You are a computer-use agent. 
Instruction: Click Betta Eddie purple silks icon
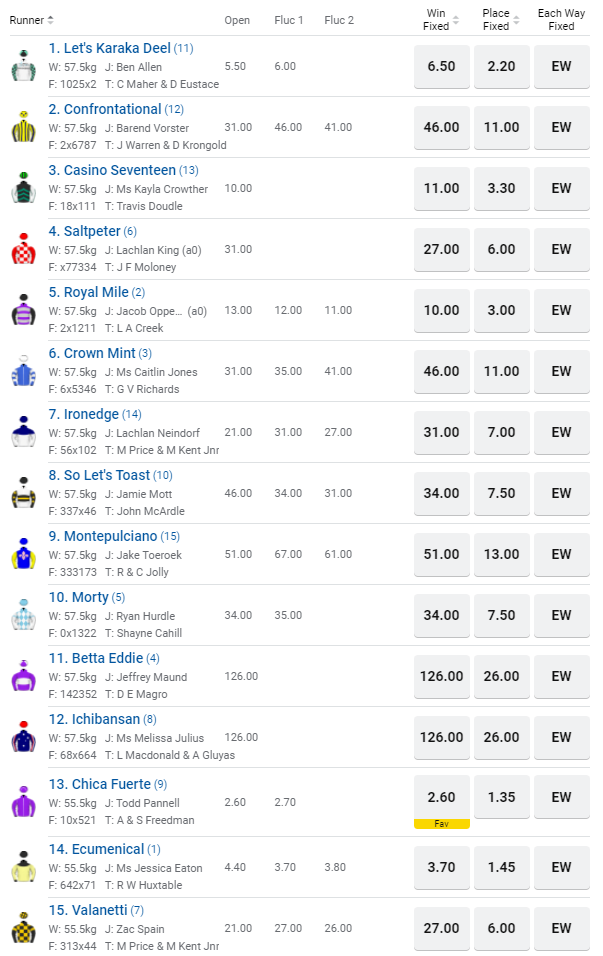pos(23,676)
